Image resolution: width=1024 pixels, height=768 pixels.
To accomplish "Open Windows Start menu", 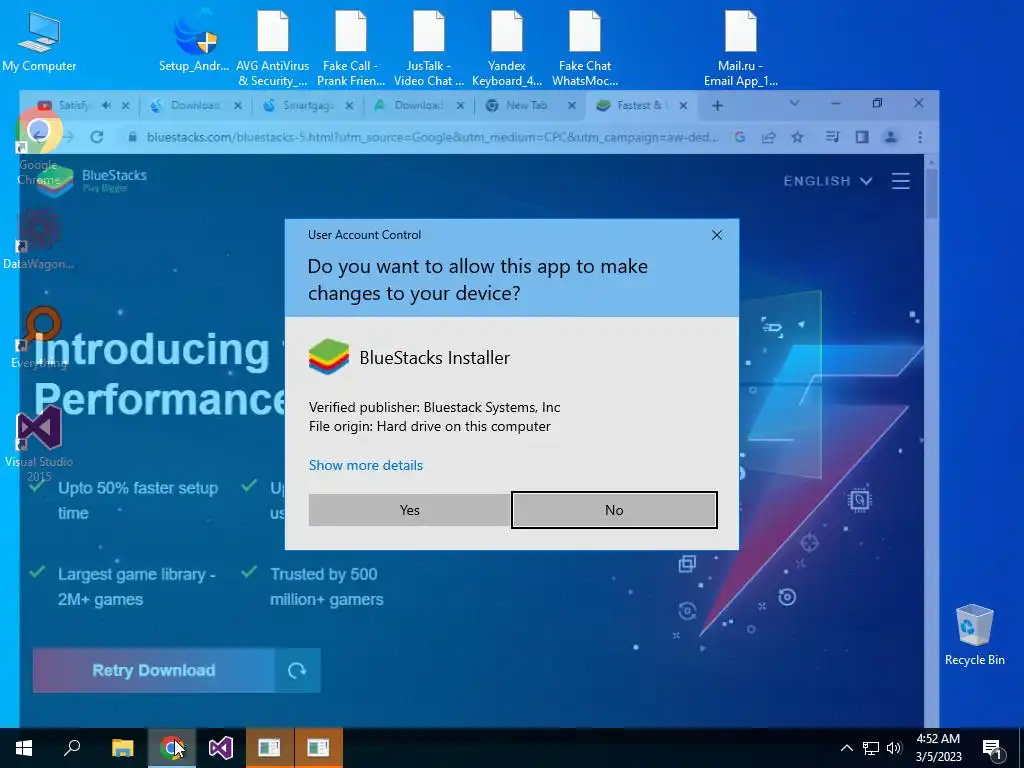I will pyautogui.click(x=24, y=748).
